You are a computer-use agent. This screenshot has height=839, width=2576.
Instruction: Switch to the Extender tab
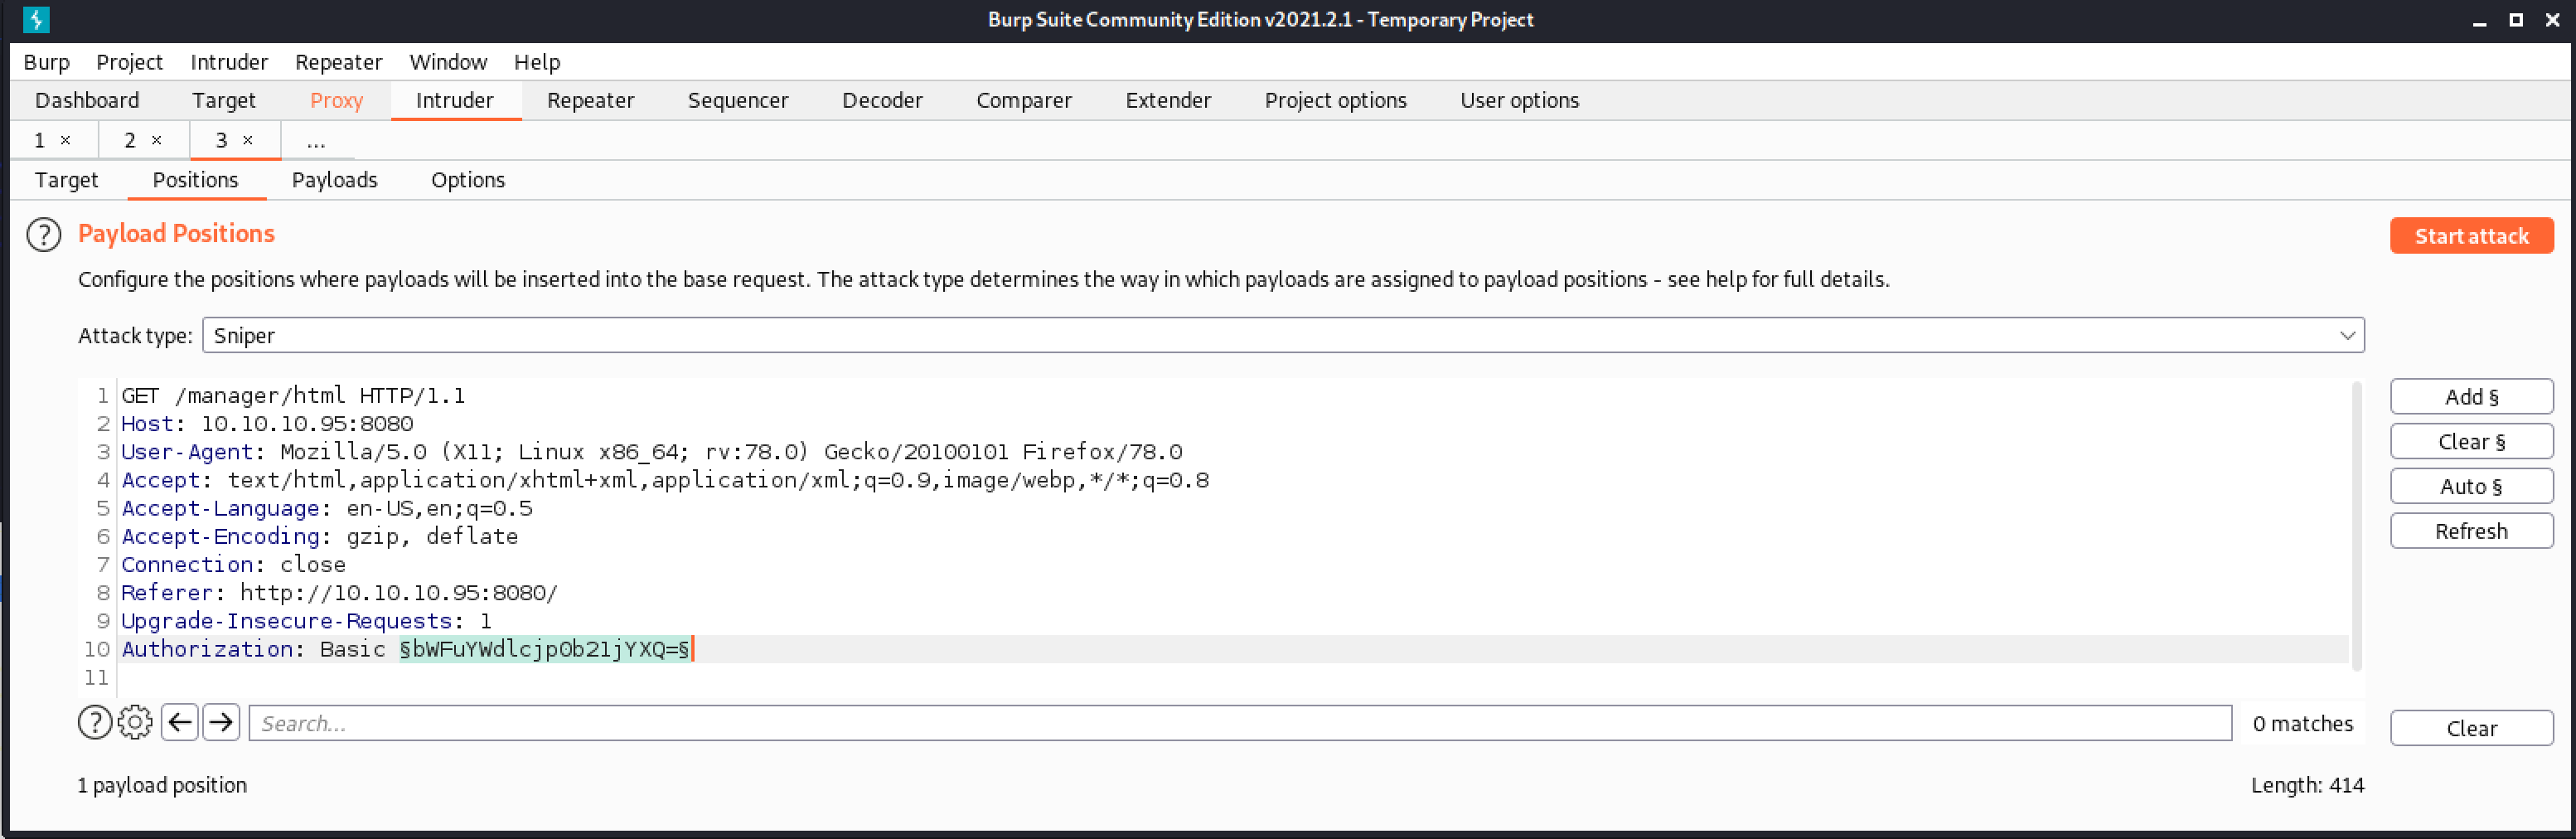(x=1168, y=100)
